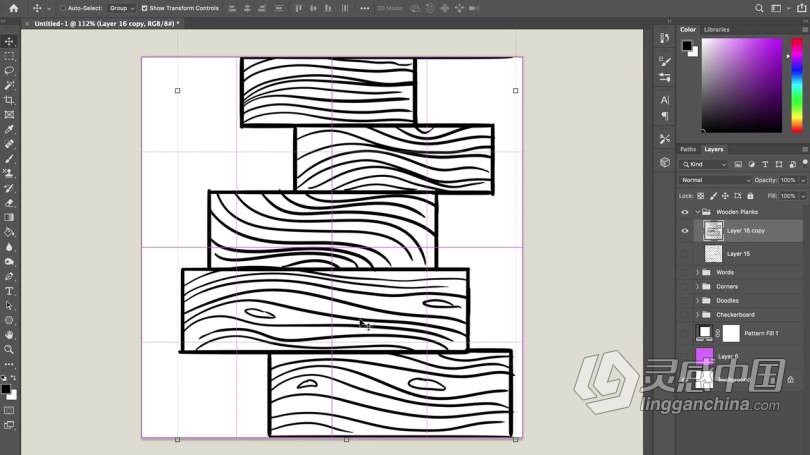This screenshot has width=810, height=455.
Task: Select the Clone Stamp tool
Action: pyautogui.click(x=9, y=174)
